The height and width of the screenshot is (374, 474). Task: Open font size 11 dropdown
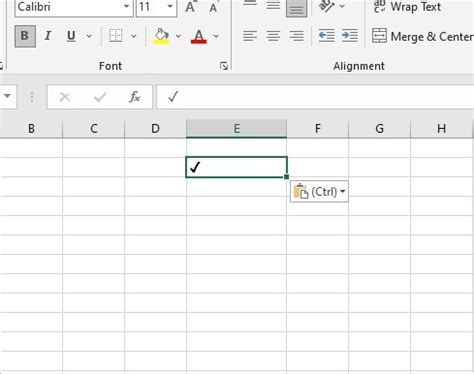pyautogui.click(x=170, y=6)
